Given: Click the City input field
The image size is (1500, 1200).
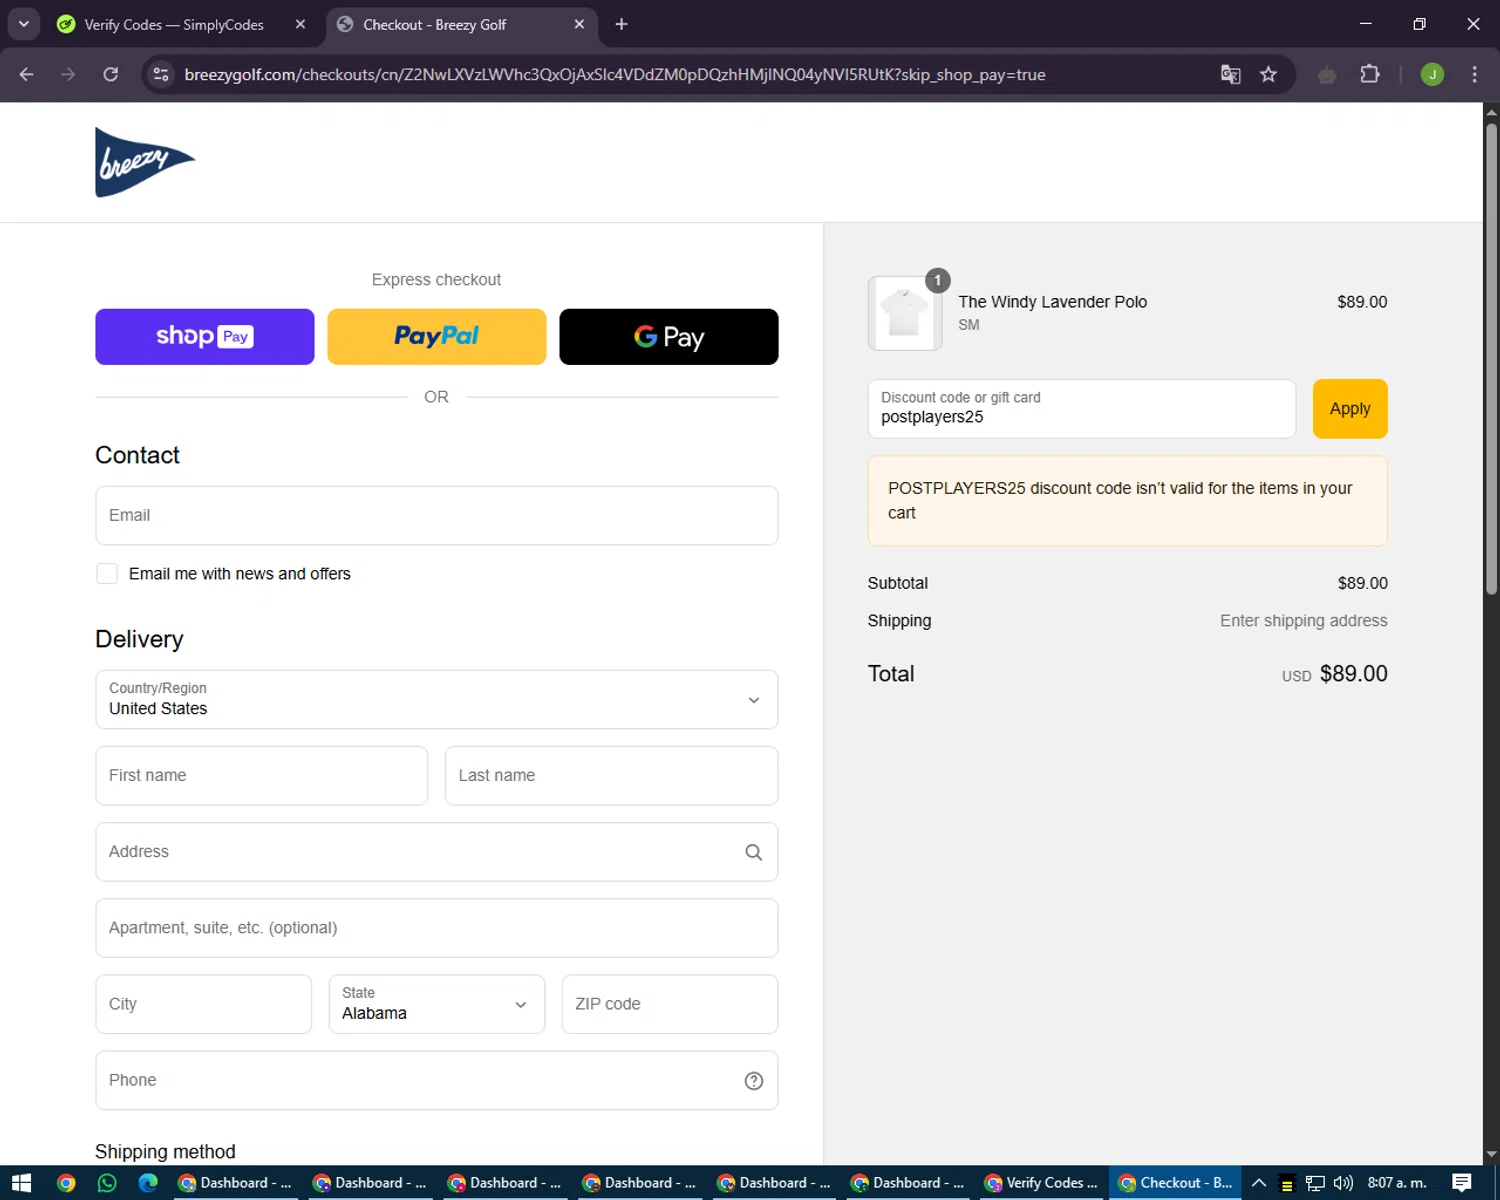Looking at the screenshot, I should click(204, 1004).
